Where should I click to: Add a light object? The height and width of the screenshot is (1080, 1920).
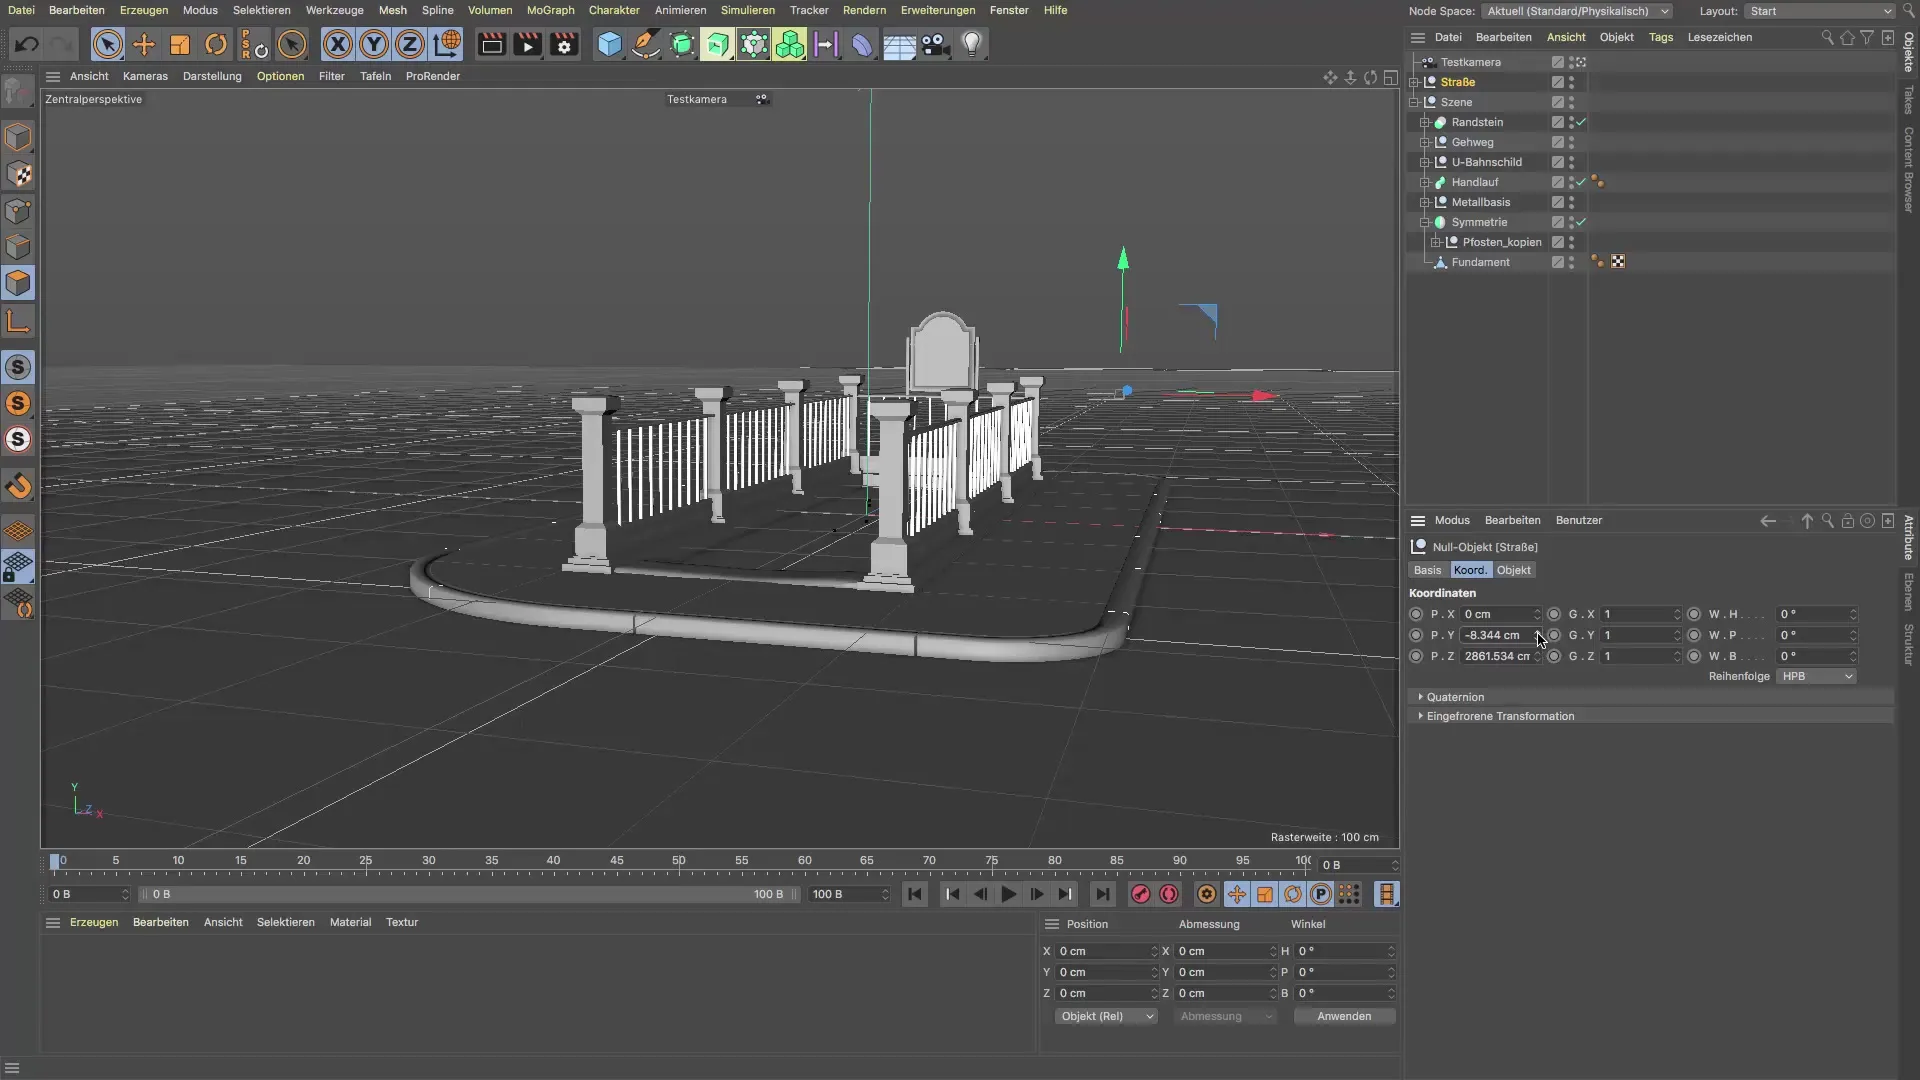pos(971,45)
